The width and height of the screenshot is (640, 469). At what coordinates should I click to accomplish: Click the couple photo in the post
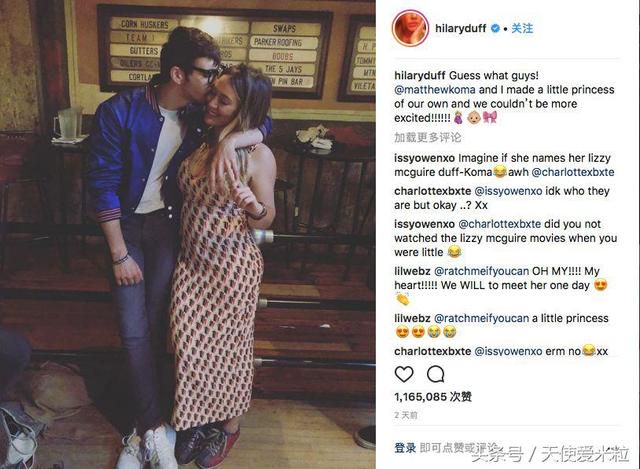[188, 234]
